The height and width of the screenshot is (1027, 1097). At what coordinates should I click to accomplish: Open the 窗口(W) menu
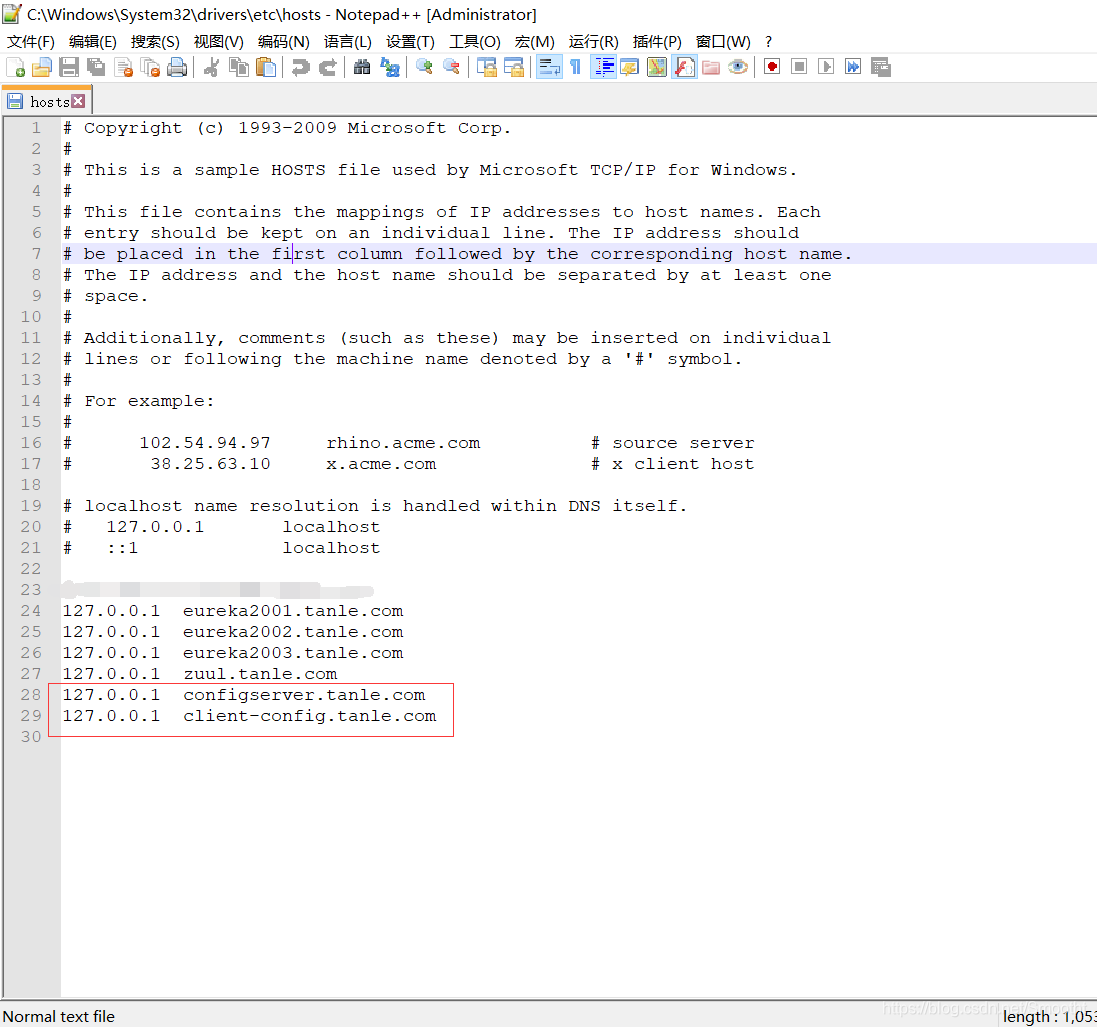(x=723, y=42)
